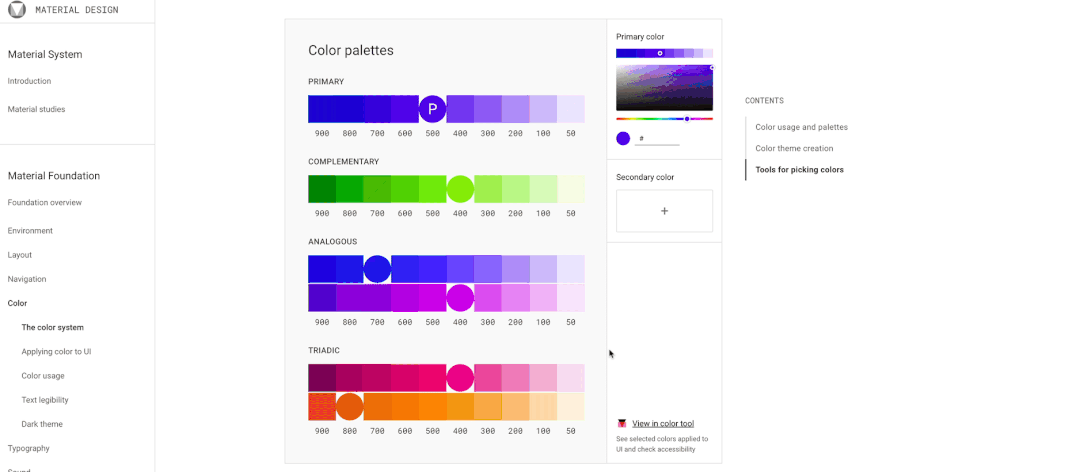Viewport: 1080px width, 472px height.
Task: Select Applying color to UI page
Action: pos(56,352)
